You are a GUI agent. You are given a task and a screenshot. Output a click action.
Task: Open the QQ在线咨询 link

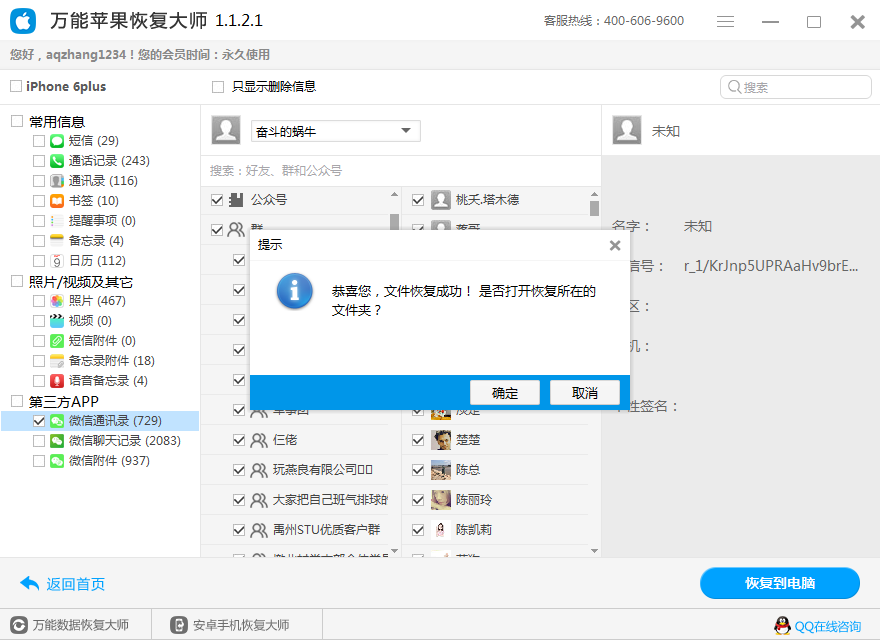(828, 627)
